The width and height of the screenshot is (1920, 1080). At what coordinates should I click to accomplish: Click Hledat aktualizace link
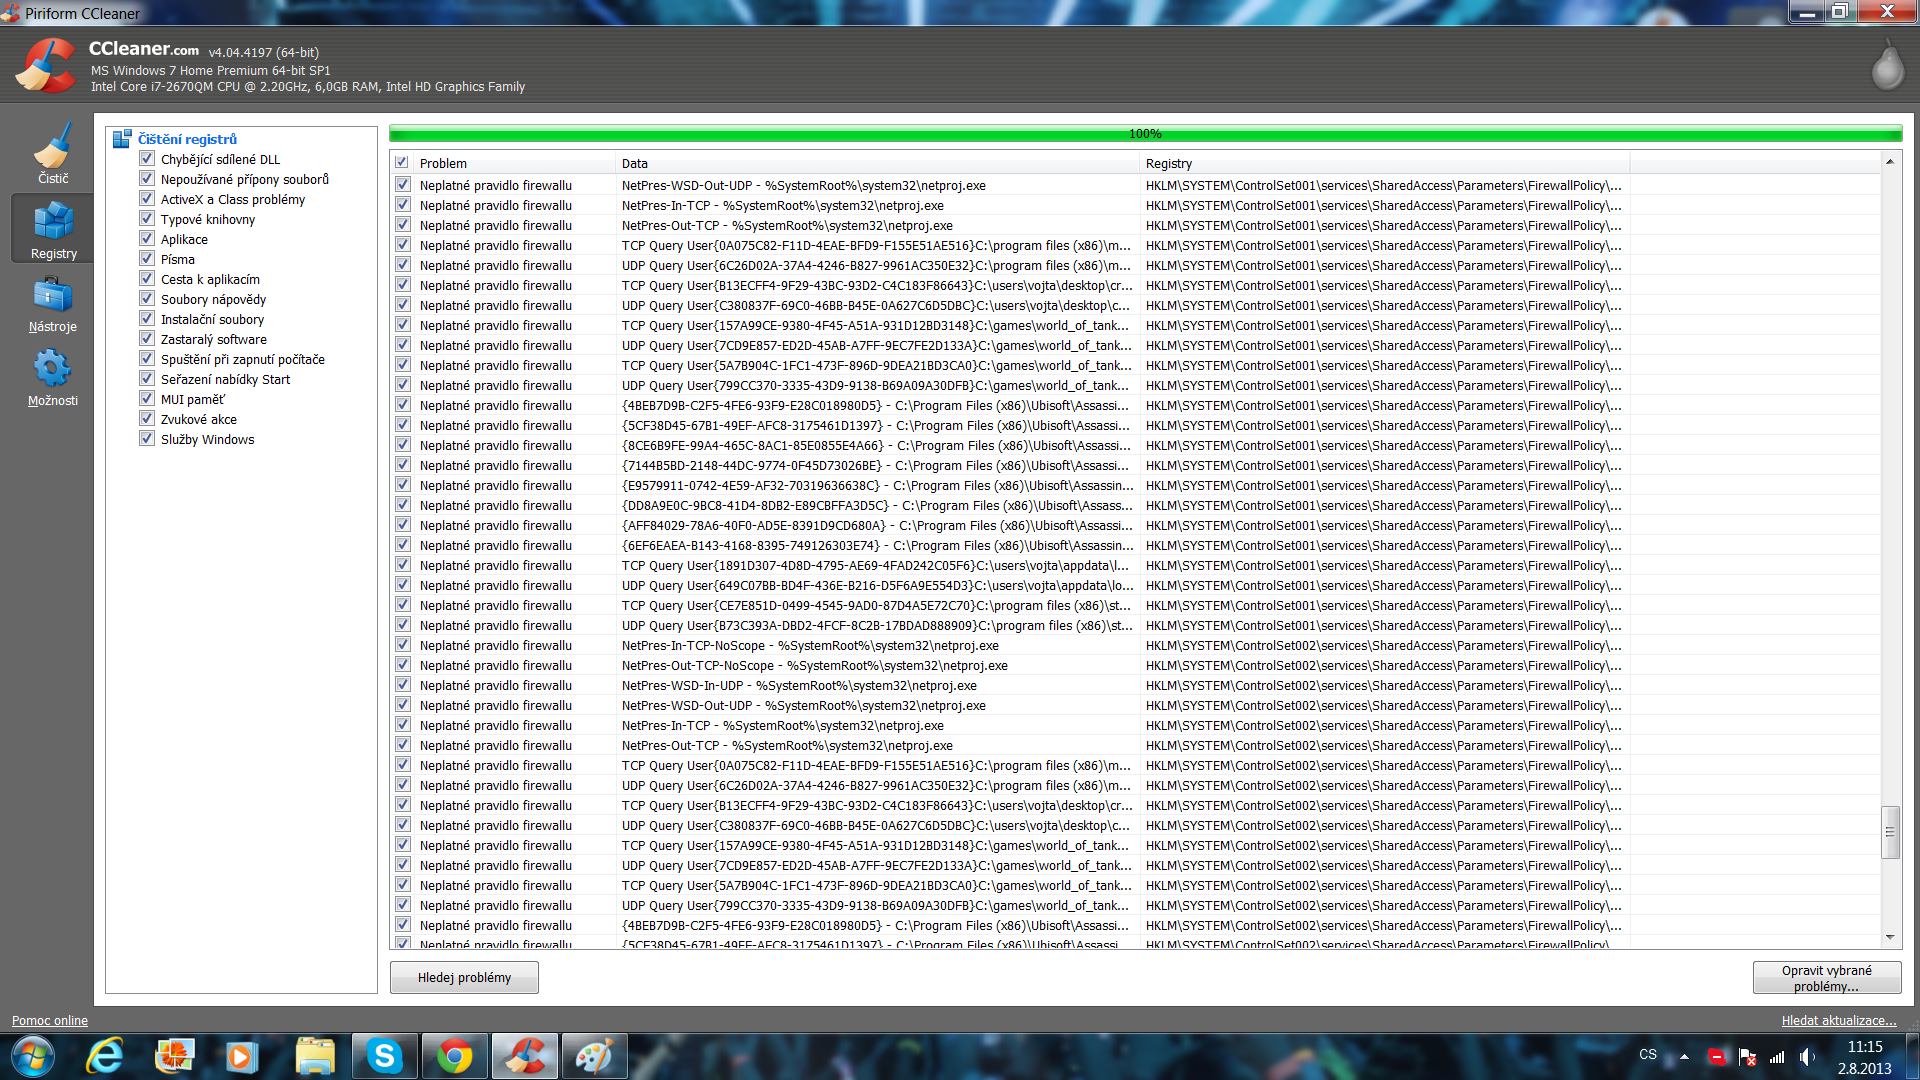pyautogui.click(x=1838, y=1020)
